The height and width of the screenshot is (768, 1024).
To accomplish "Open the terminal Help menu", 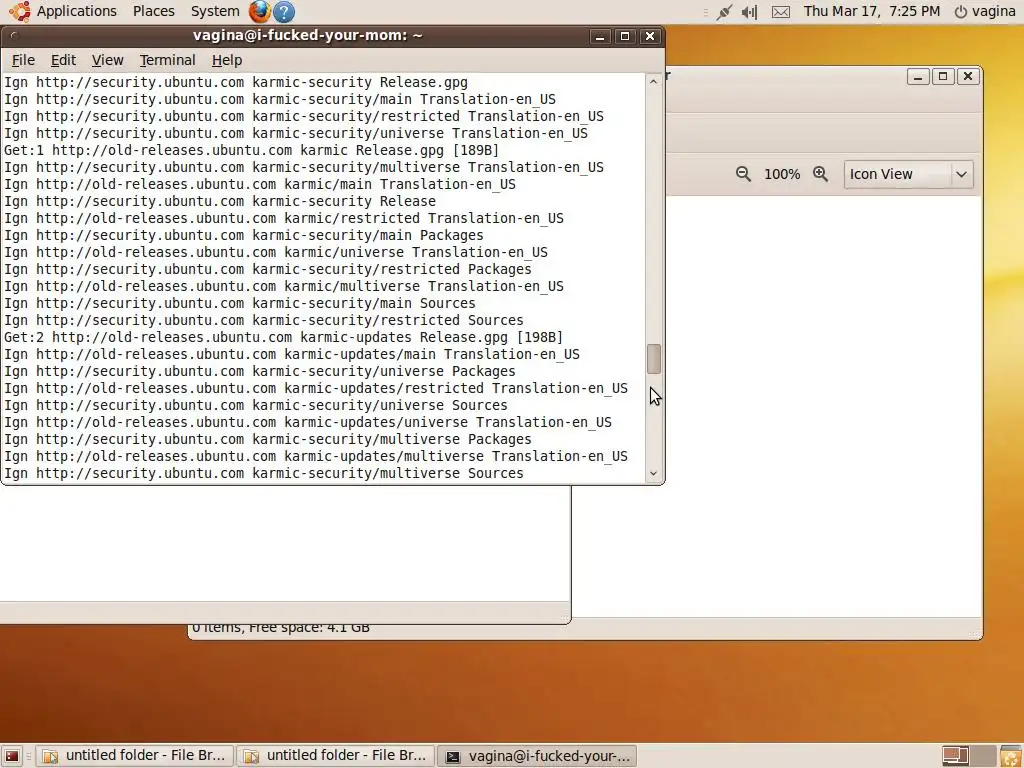I will point(227,60).
